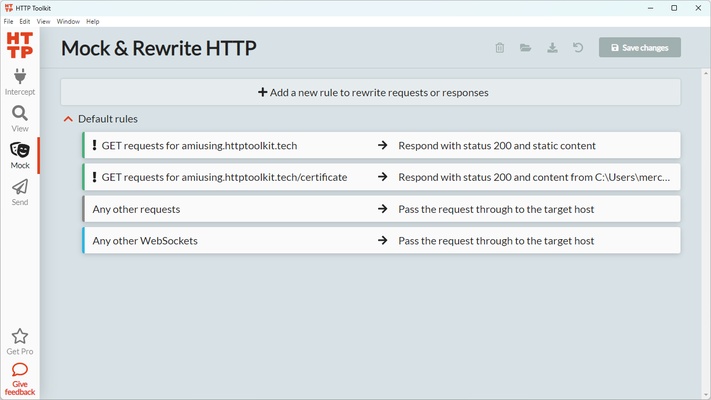Minimize the HTTP Toolkit window
Viewport: 711px width, 400px height.
coord(650,8)
